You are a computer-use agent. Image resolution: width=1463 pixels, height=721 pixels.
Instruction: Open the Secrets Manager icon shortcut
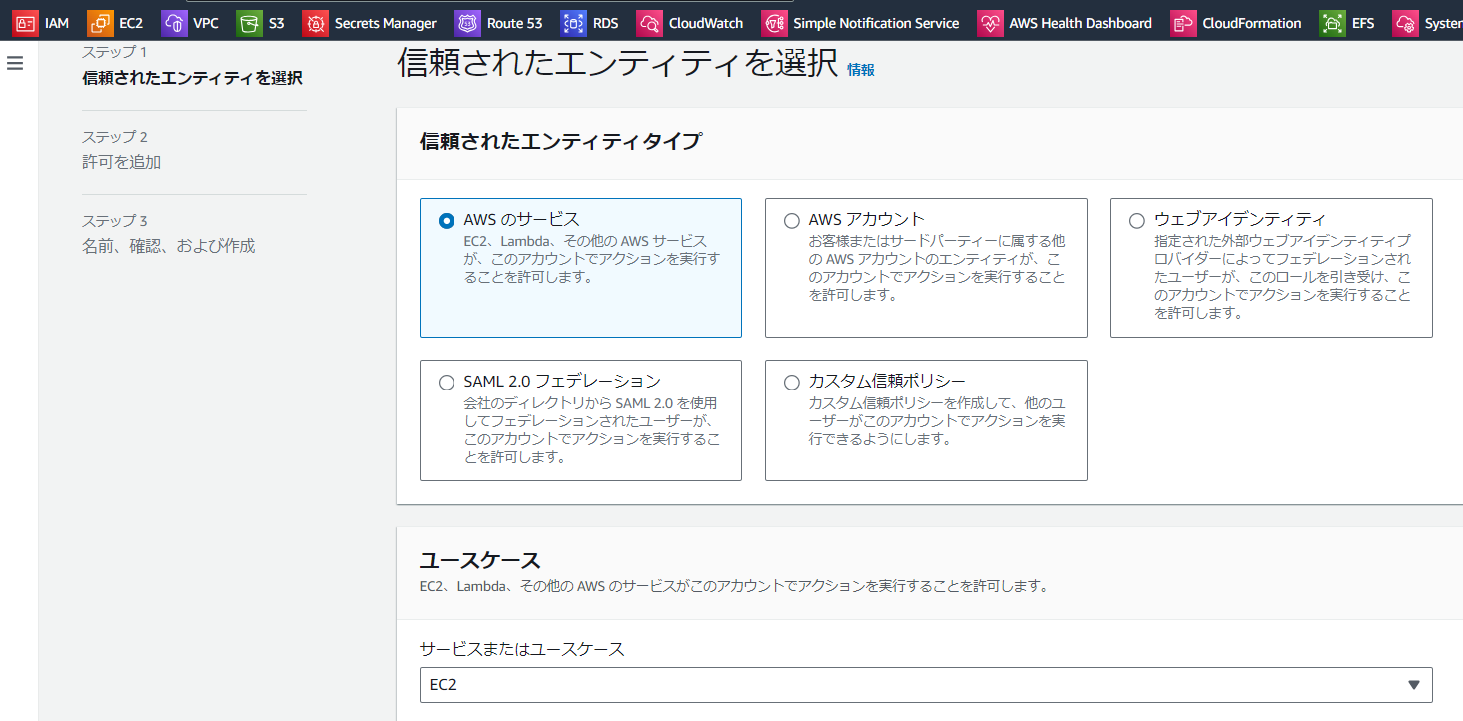315,23
